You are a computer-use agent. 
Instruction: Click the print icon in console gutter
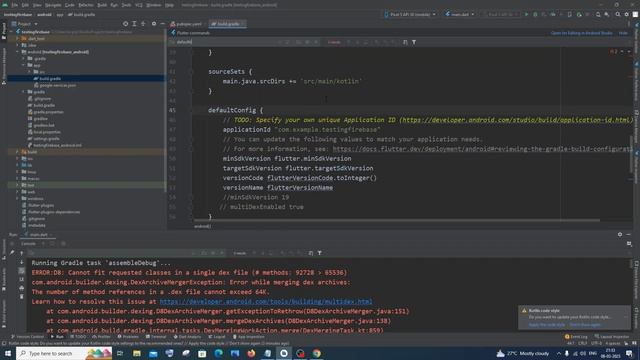click(22, 288)
